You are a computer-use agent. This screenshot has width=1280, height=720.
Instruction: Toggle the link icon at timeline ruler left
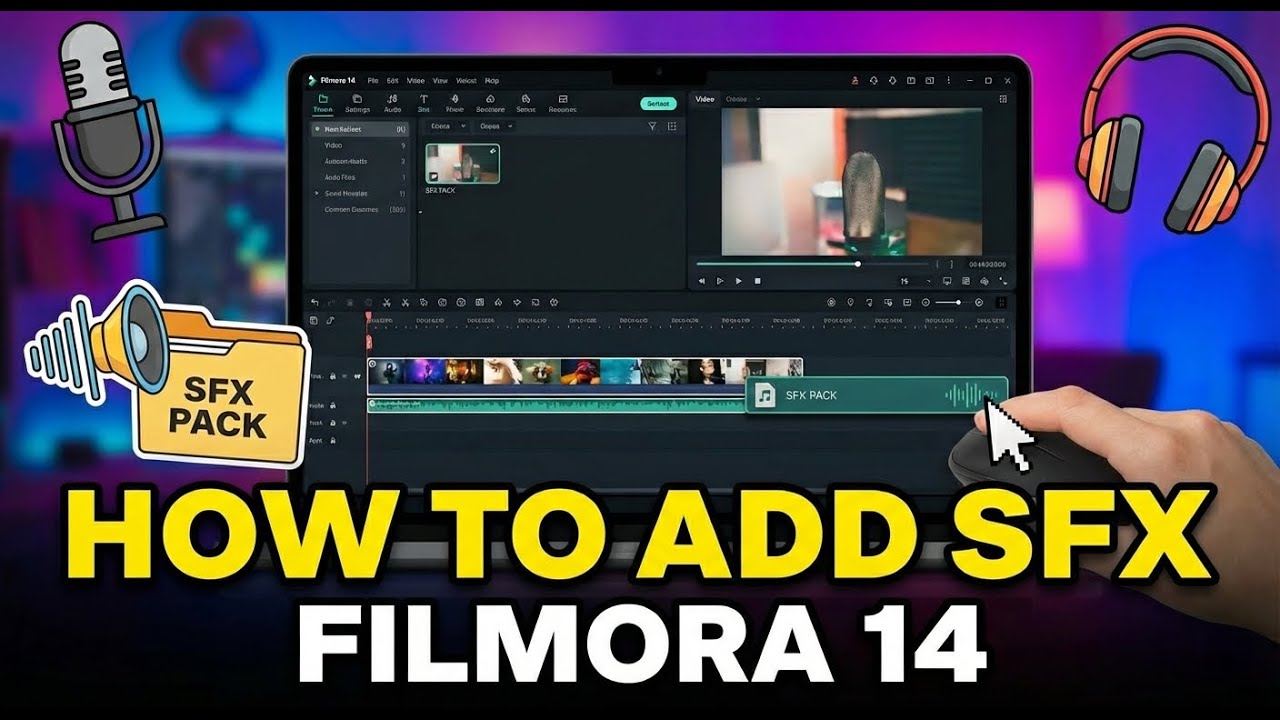pos(330,320)
